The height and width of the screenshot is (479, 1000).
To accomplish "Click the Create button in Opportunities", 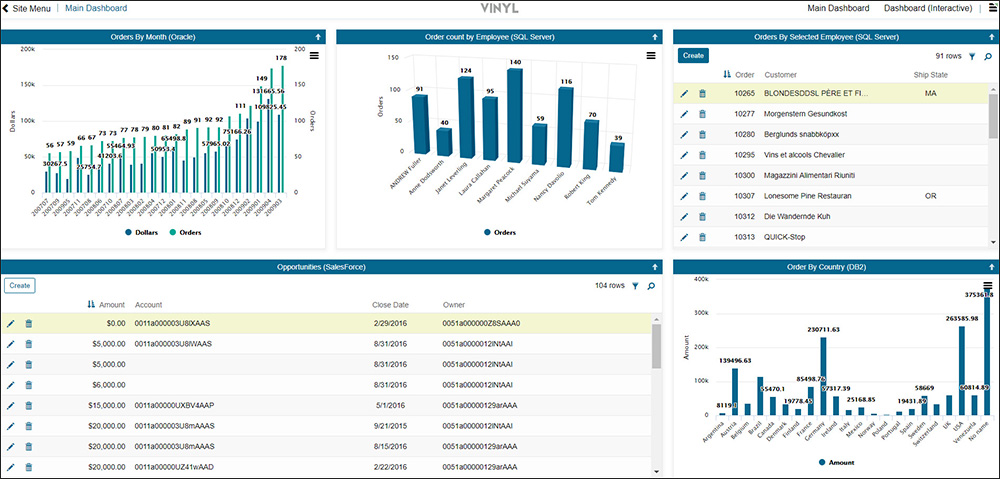I will click(19, 286).
